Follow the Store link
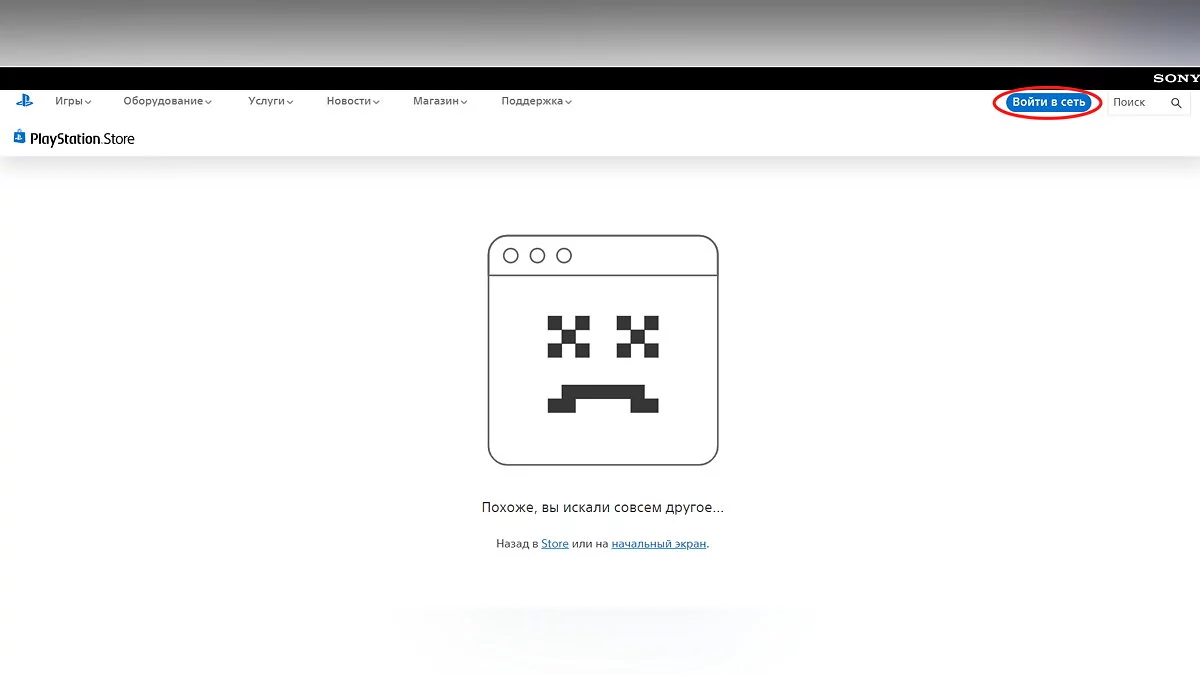The height and width of the screenshot is (675, 1200). pos(555,544)
